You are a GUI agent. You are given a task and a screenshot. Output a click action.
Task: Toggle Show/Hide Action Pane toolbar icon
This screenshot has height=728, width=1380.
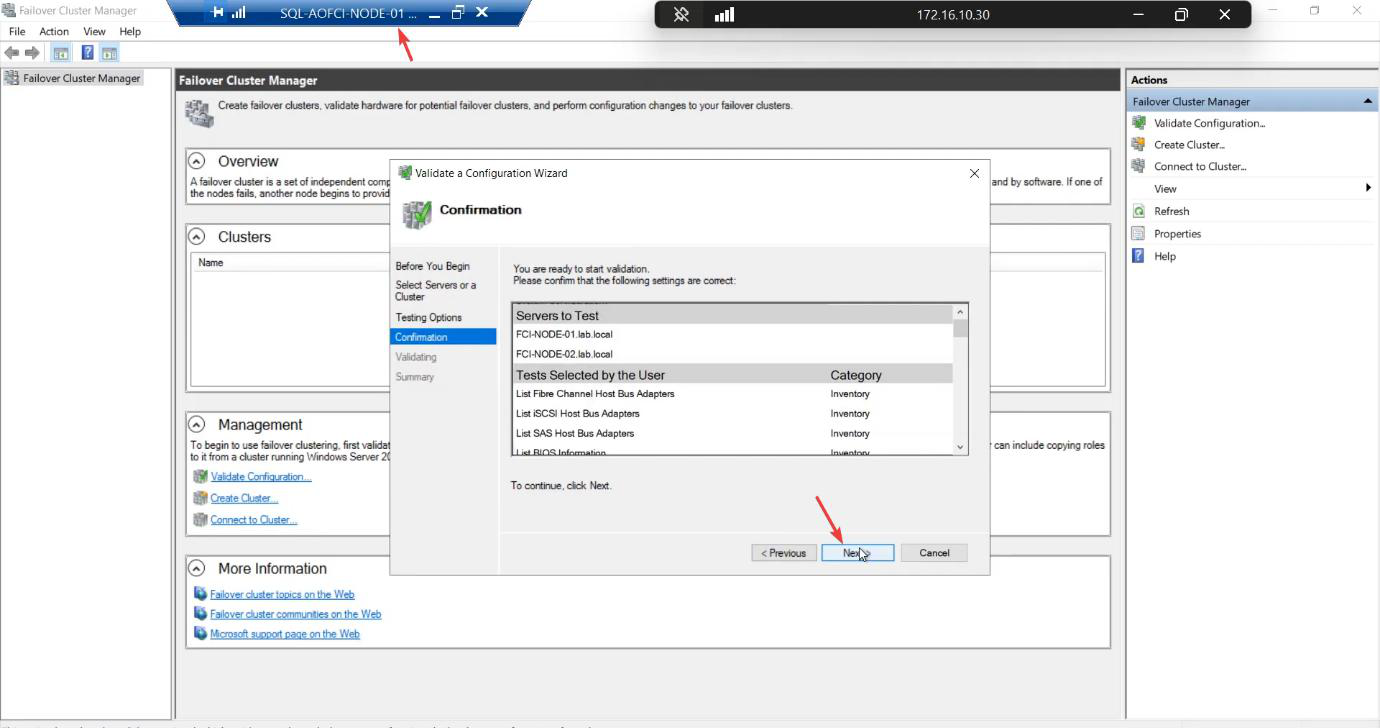(x=109, y=53)
